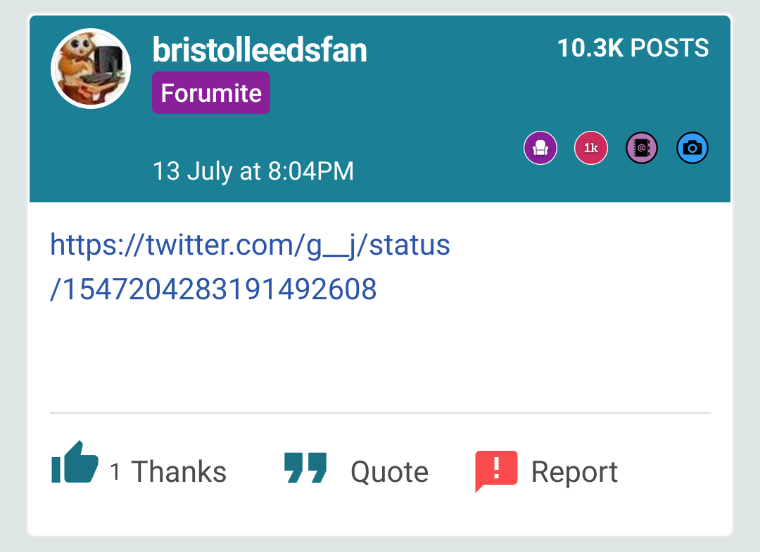Click the purple armchair badge icon

[x=540, y=148]
